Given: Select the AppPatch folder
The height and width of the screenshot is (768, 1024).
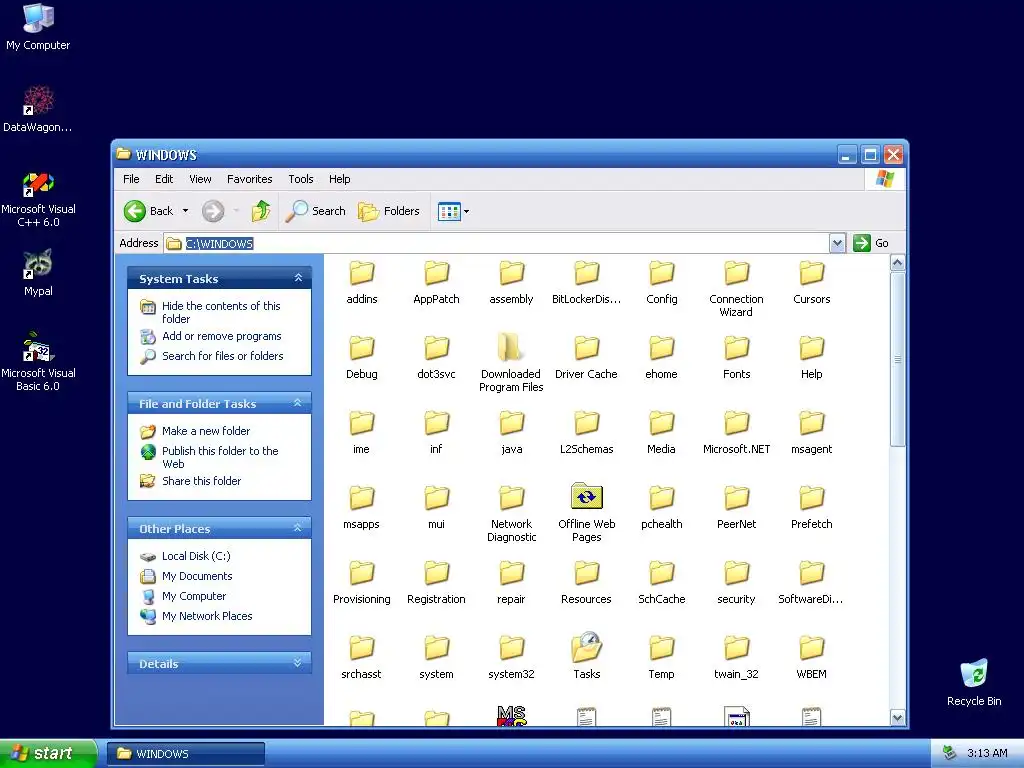Looking at the screenshot, I should point(436,282).
